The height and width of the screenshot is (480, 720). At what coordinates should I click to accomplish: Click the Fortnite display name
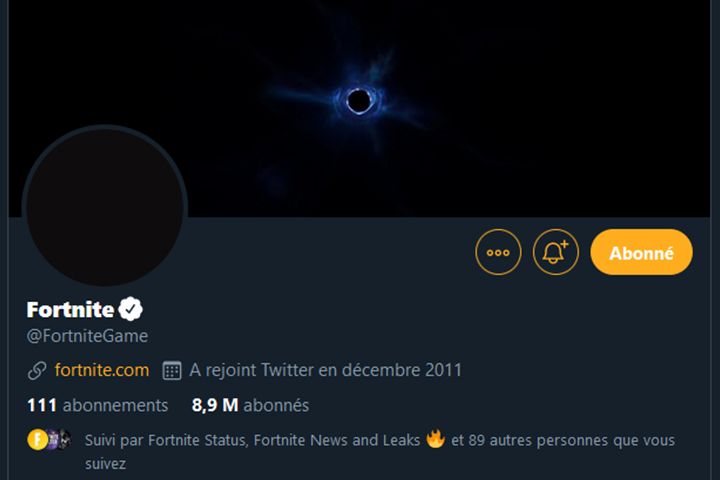point(70,309)
